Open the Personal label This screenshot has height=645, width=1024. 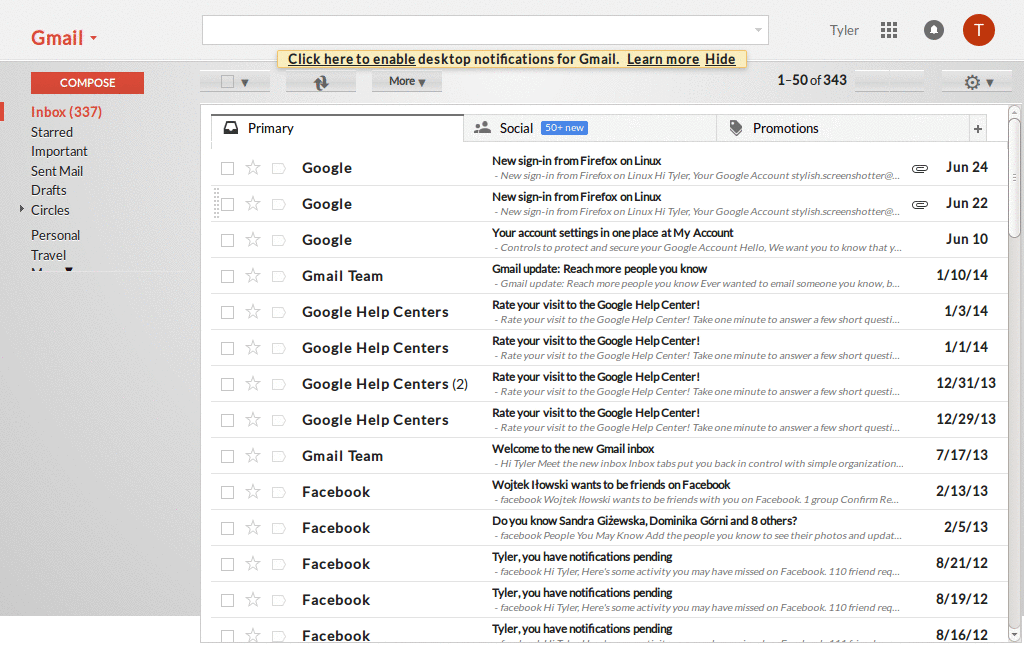(56, 235)
